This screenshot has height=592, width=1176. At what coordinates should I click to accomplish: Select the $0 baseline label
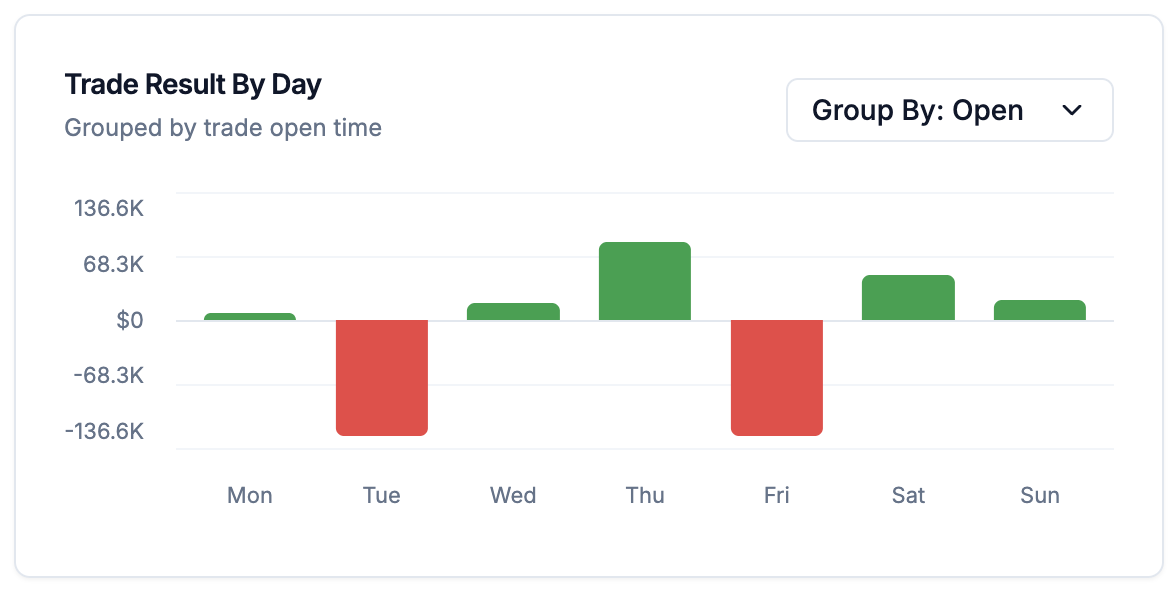pyautogui.click(x=129, y=320)
